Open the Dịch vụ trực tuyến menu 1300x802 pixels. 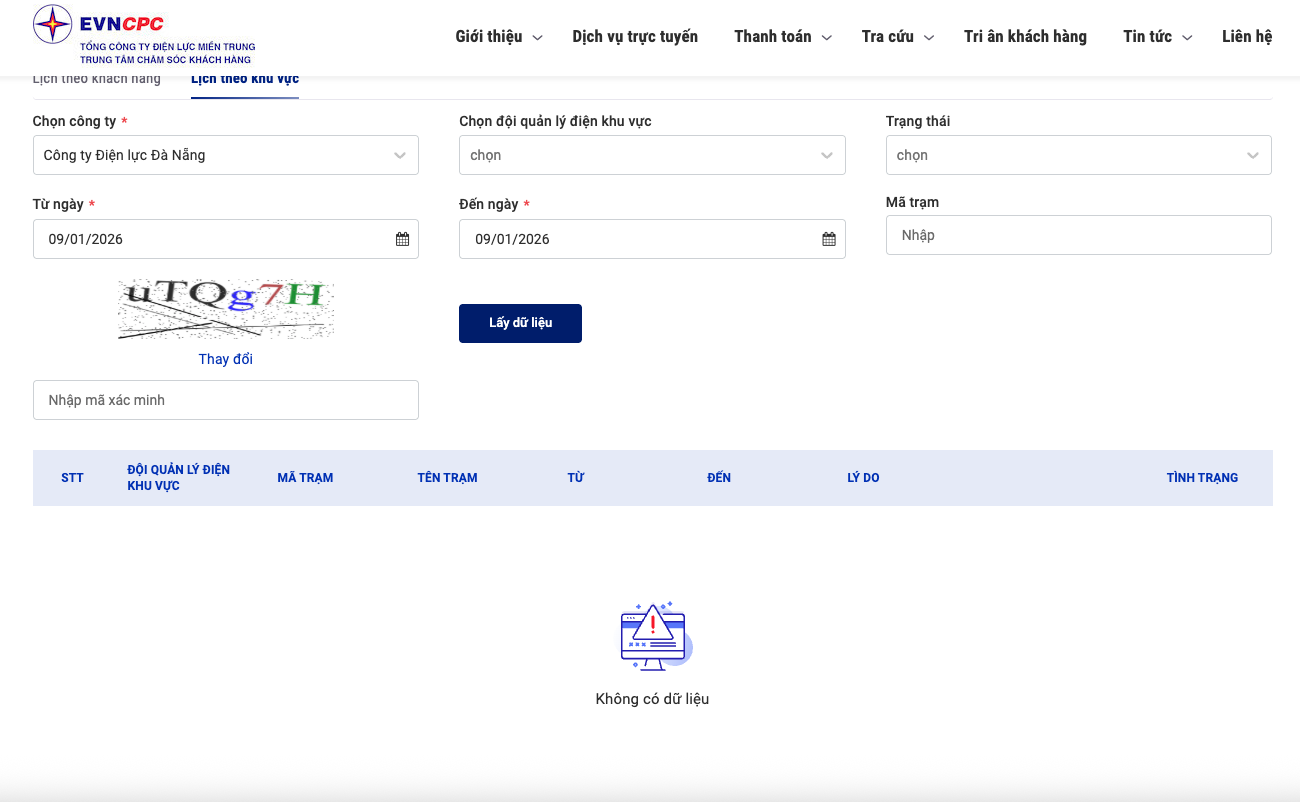coord(635,37)
